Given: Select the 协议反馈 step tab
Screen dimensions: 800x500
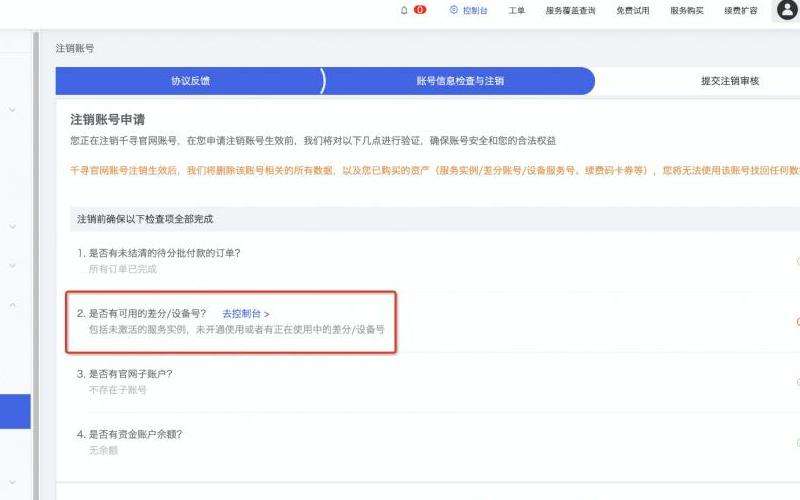Looking at the screenshot, I should 190,81.
